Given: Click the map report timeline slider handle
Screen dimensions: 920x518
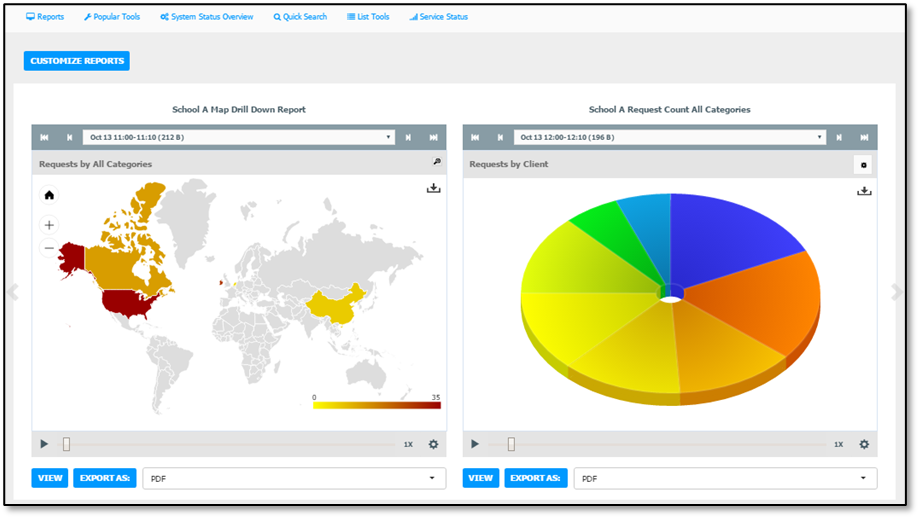Looking at the screenshot, I should point(66,444).
